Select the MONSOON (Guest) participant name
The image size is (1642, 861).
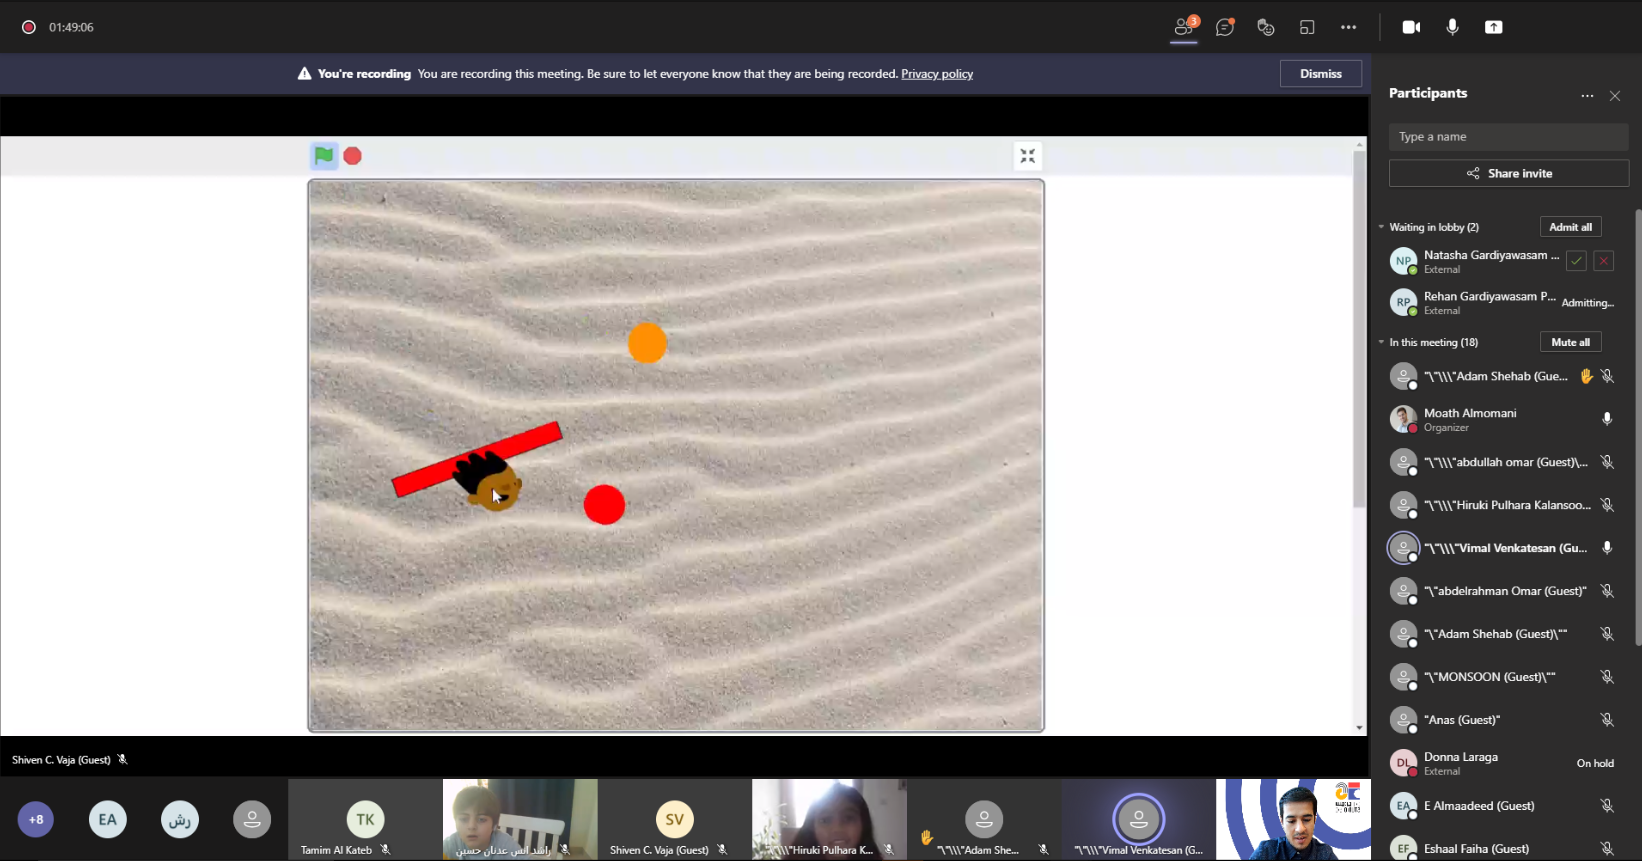coord(1489,677)
